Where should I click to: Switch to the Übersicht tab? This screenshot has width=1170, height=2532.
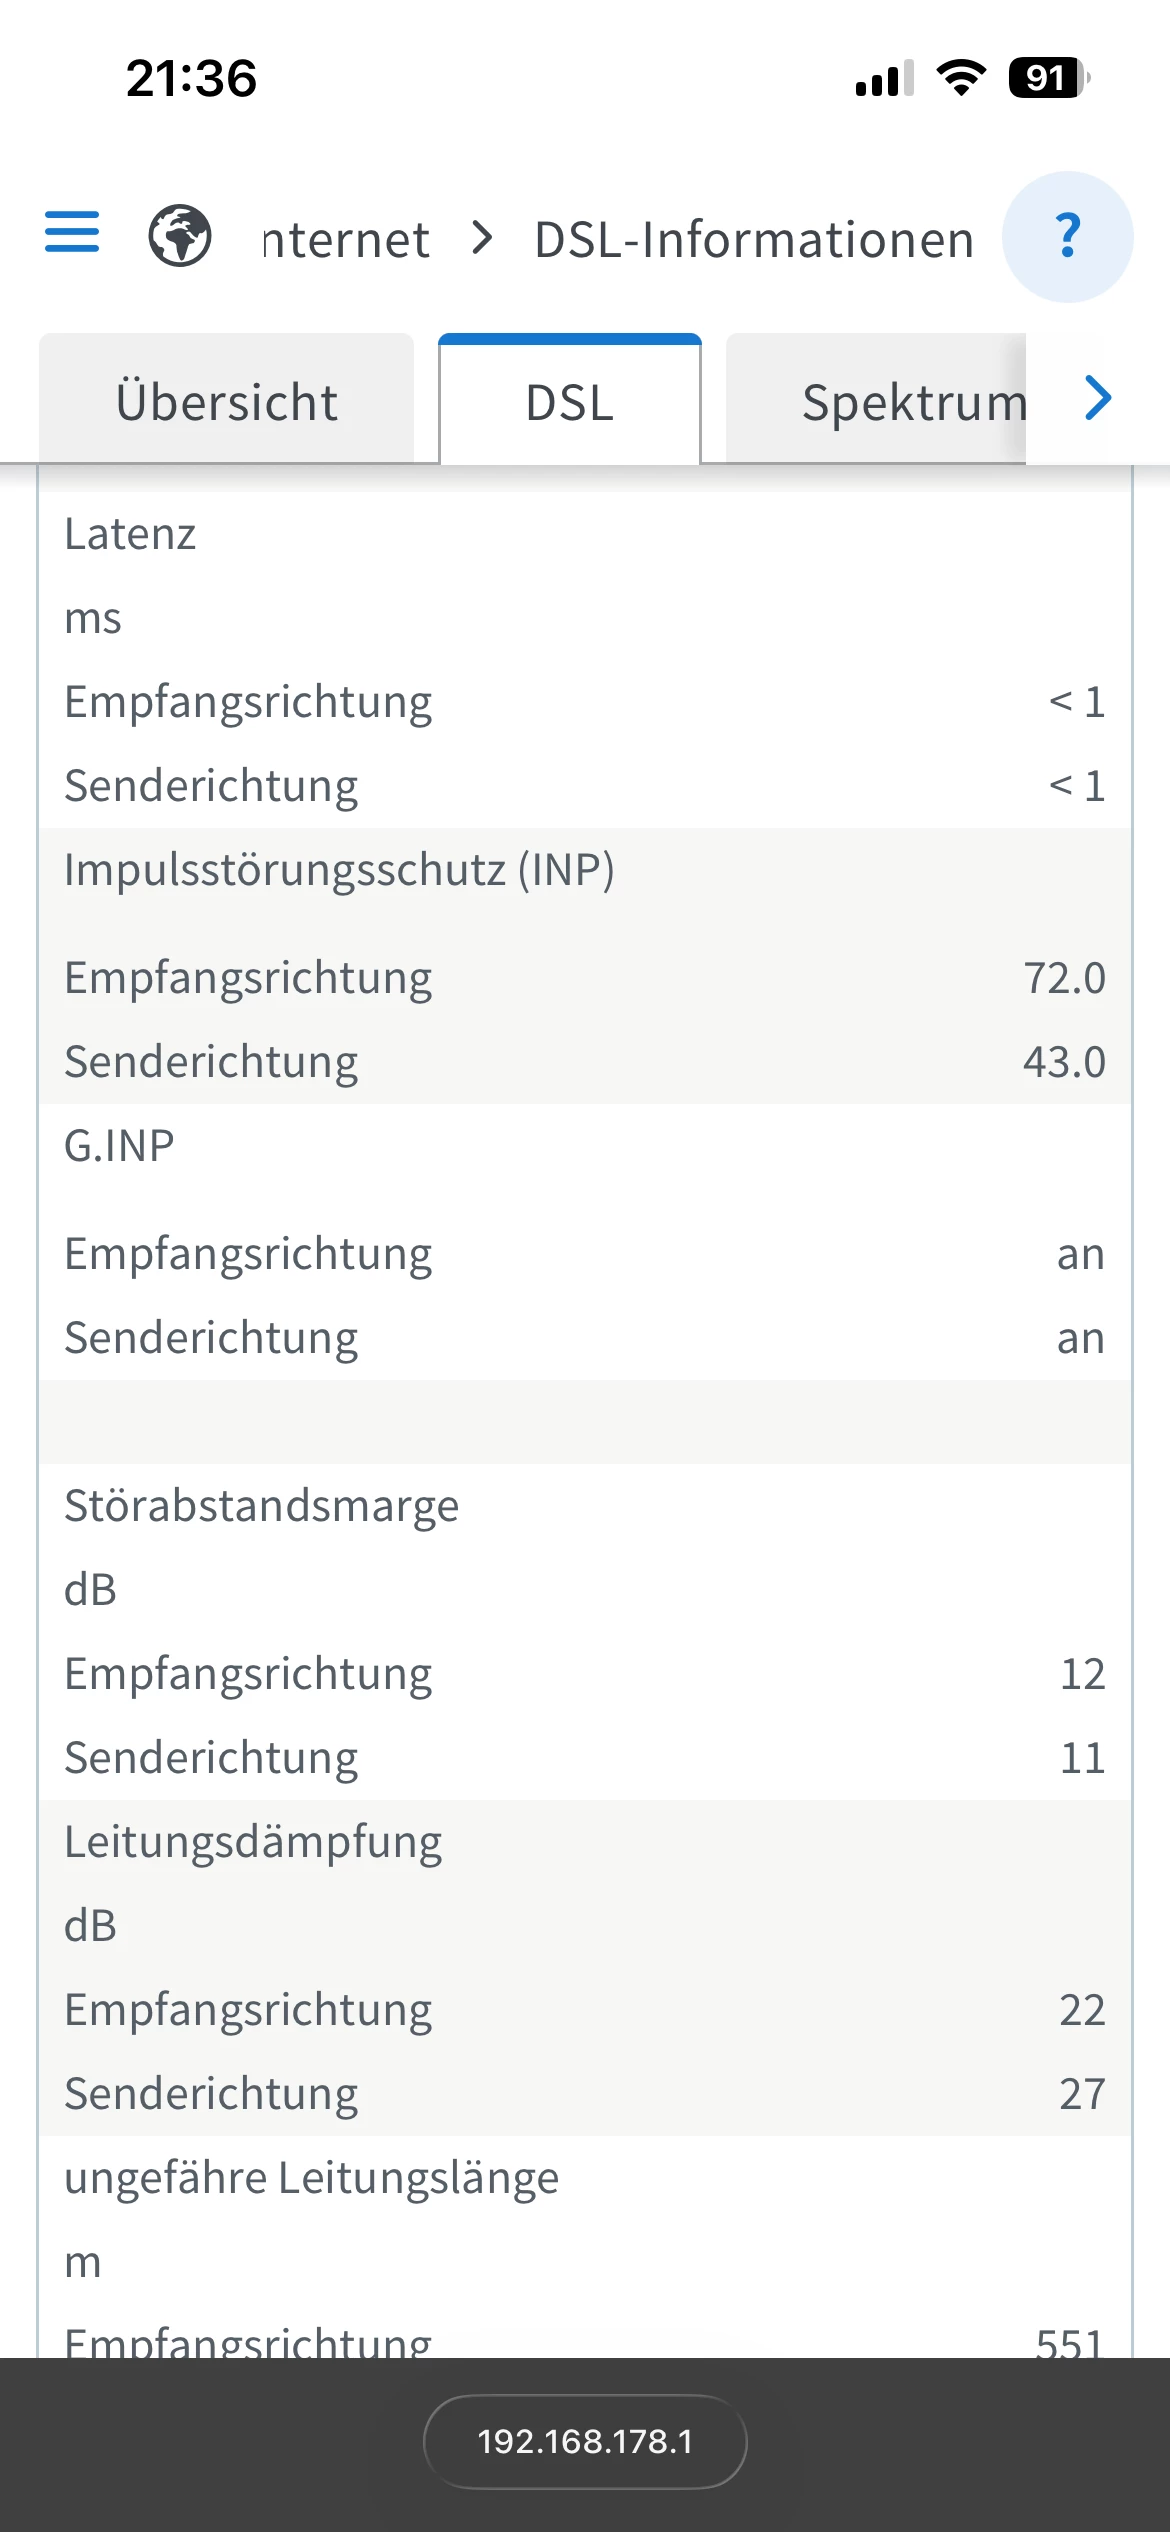pyautogui.click(x=227, y=402)
